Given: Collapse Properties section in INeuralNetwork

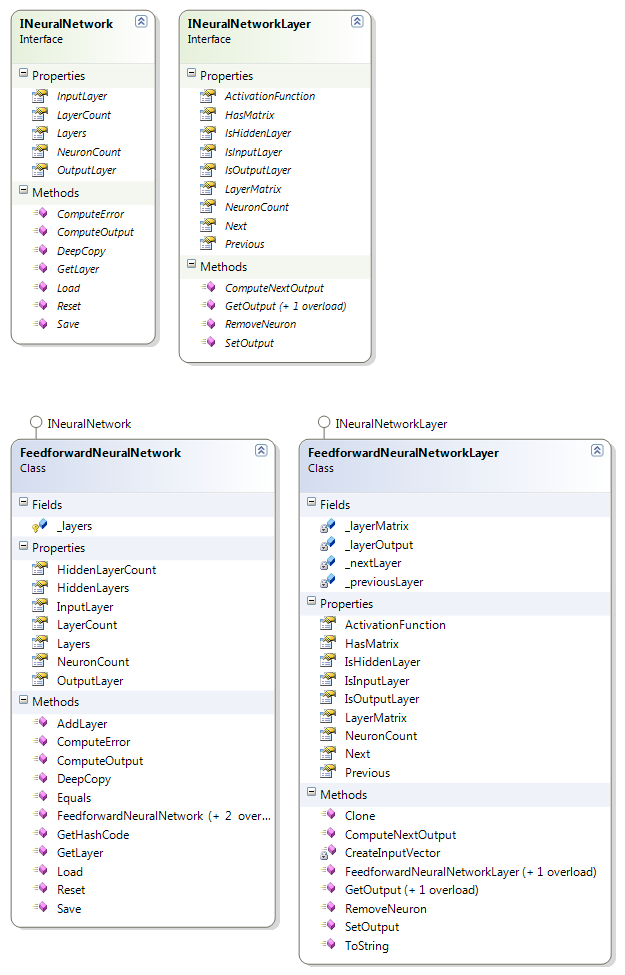Looking at the screenshot, I should [x=23, y=76].
